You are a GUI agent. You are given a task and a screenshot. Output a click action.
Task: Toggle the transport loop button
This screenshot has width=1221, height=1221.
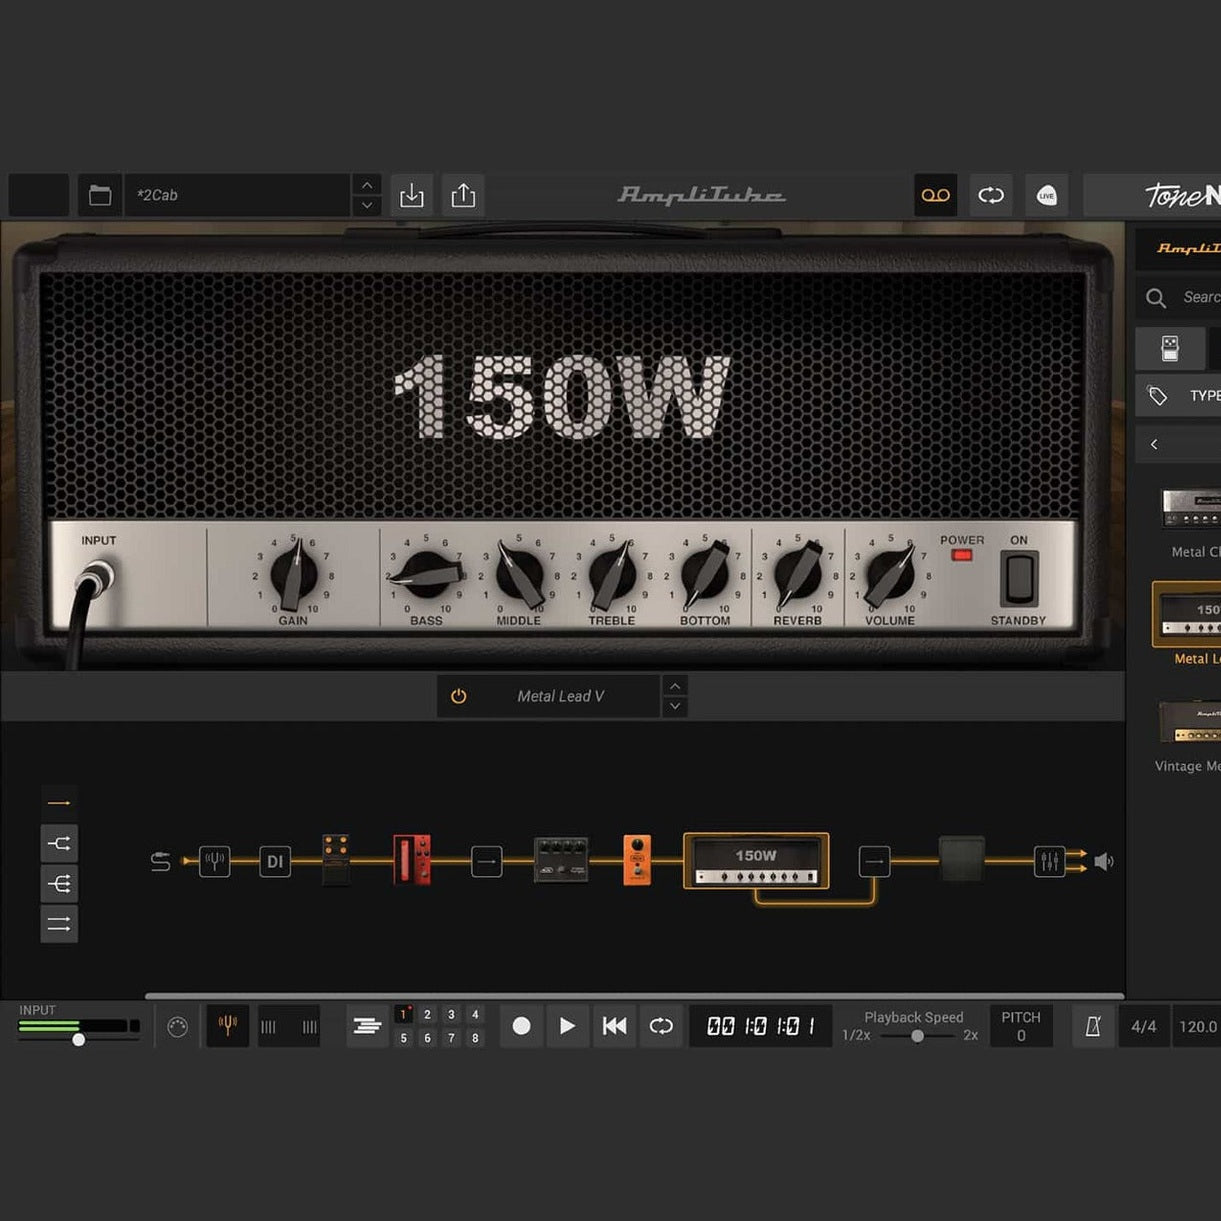click(661, 1026)
